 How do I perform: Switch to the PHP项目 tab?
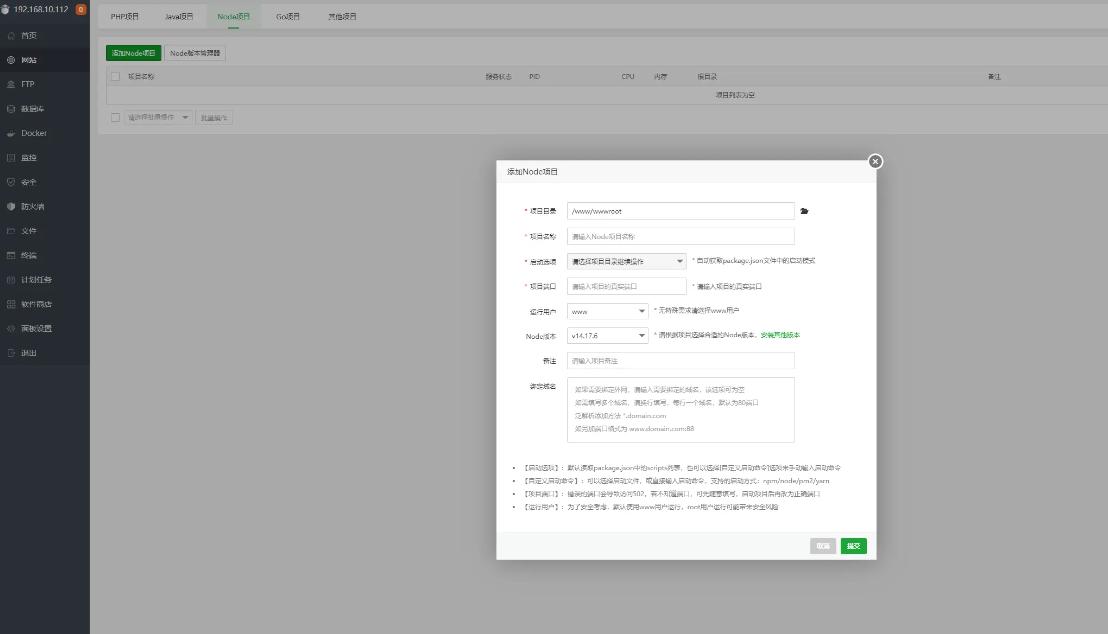coord(125,17)
